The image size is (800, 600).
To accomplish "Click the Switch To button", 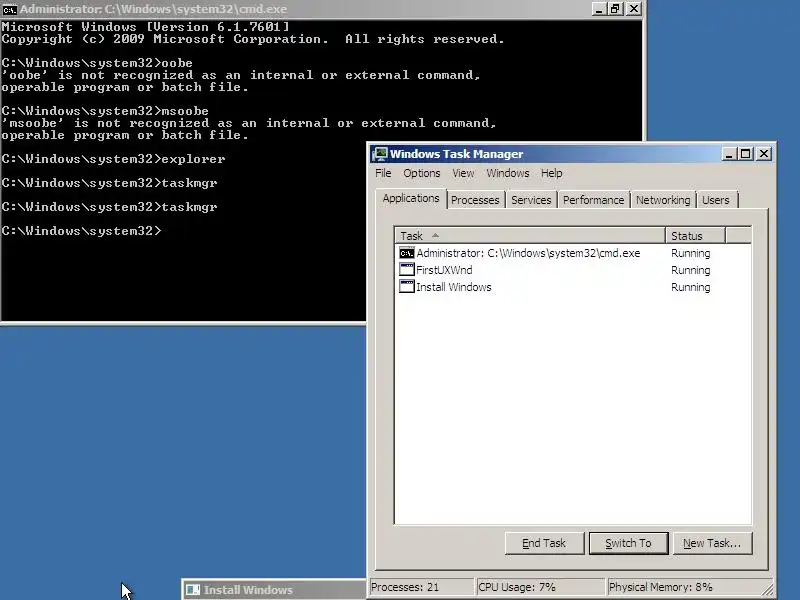I will tap(628, 543).
